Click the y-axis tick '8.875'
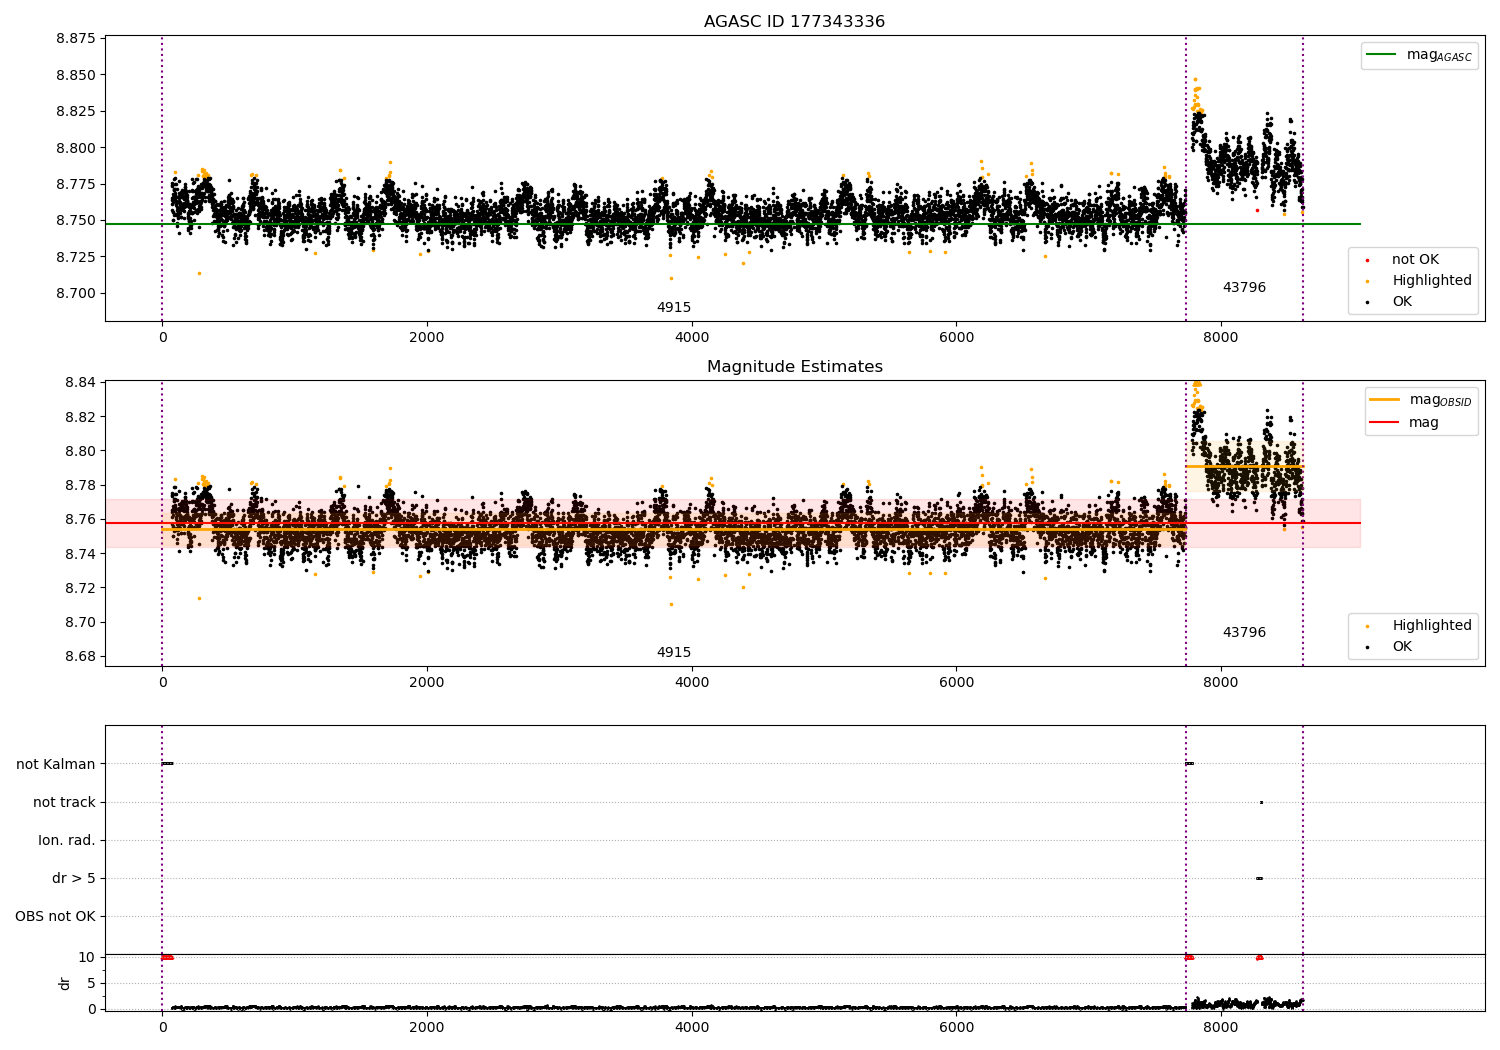The image size is (1500, 1050). pos(76,39)
